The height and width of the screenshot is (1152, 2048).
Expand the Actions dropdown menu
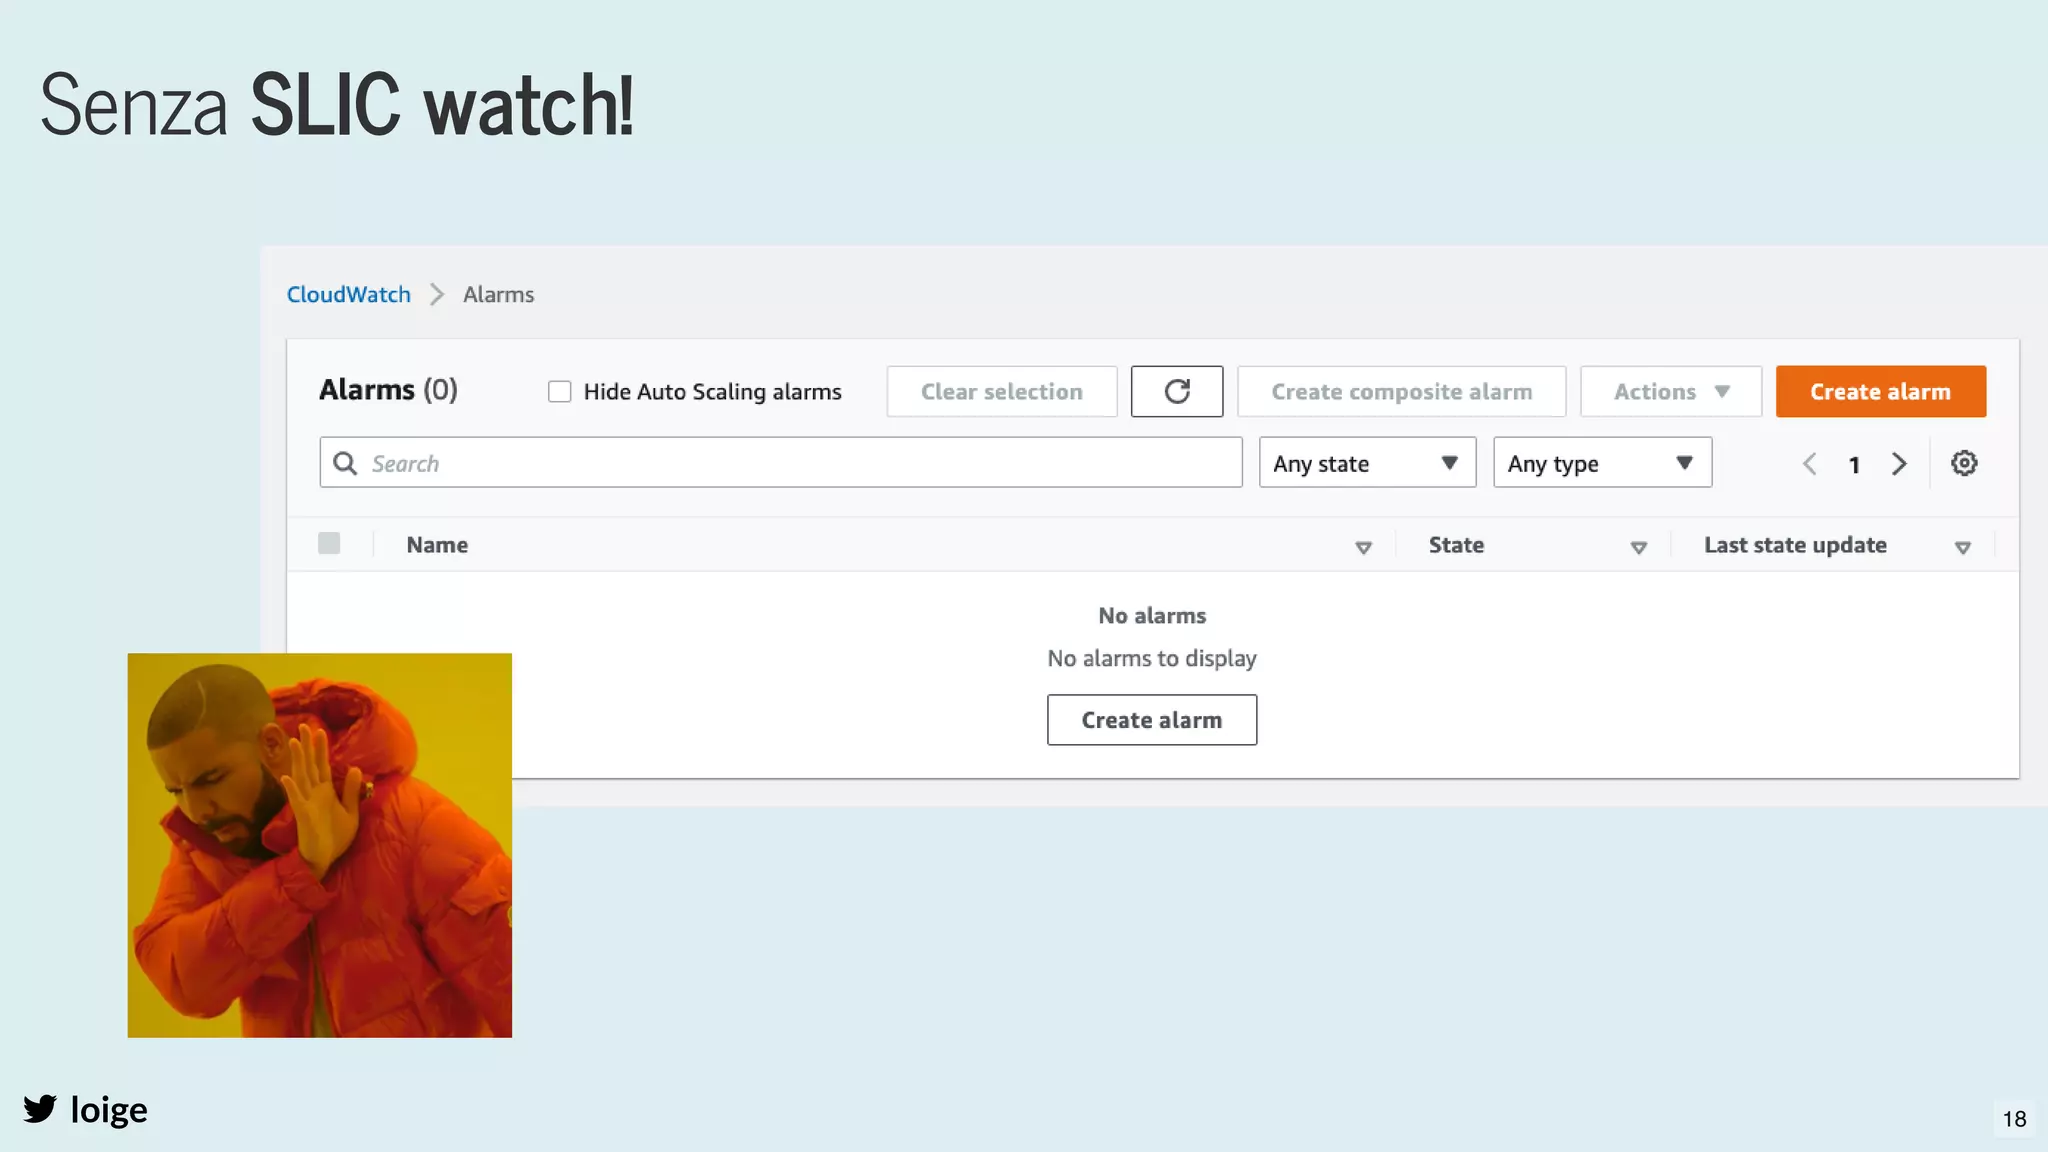(x=1670, y=391)
